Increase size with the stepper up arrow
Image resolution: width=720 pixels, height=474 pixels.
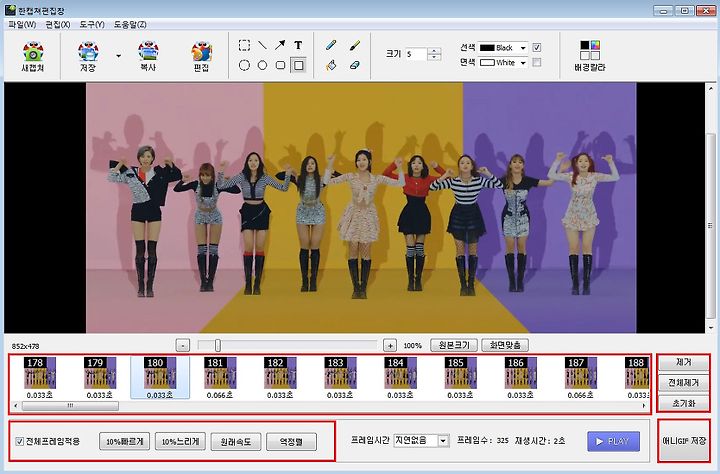coord(434,51)
